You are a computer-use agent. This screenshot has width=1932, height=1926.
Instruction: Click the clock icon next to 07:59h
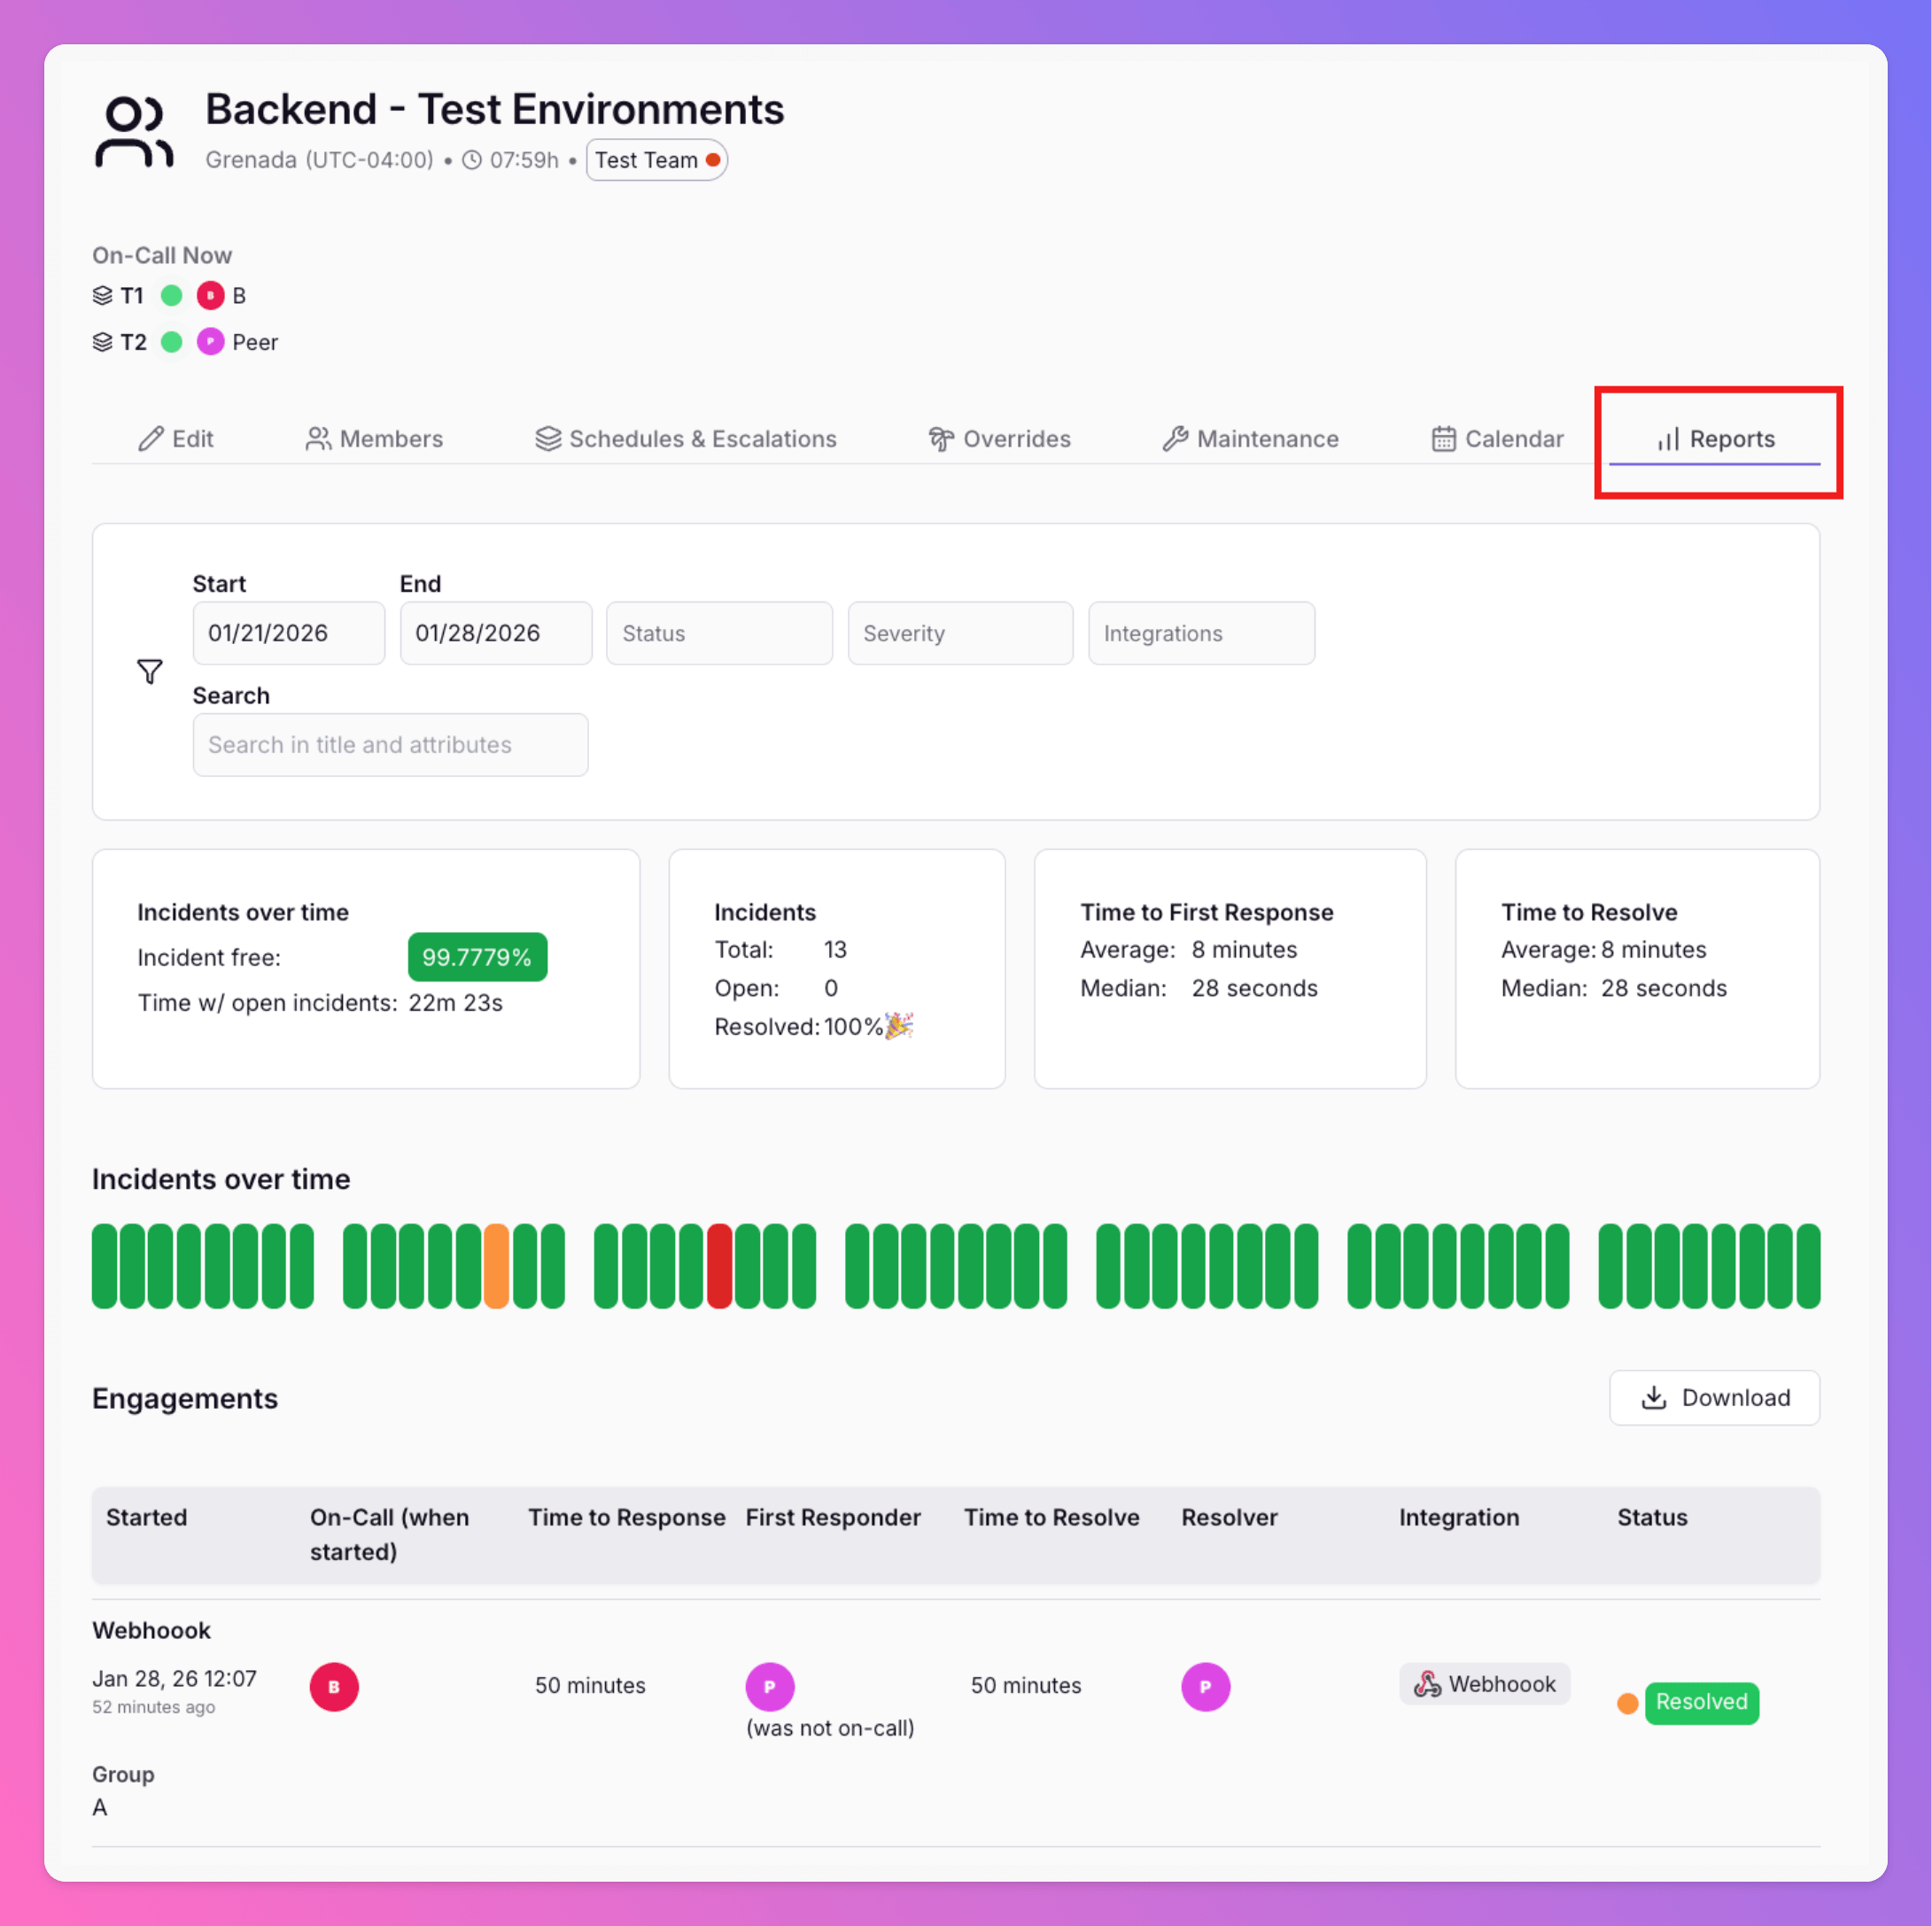(x=472, y=160)
